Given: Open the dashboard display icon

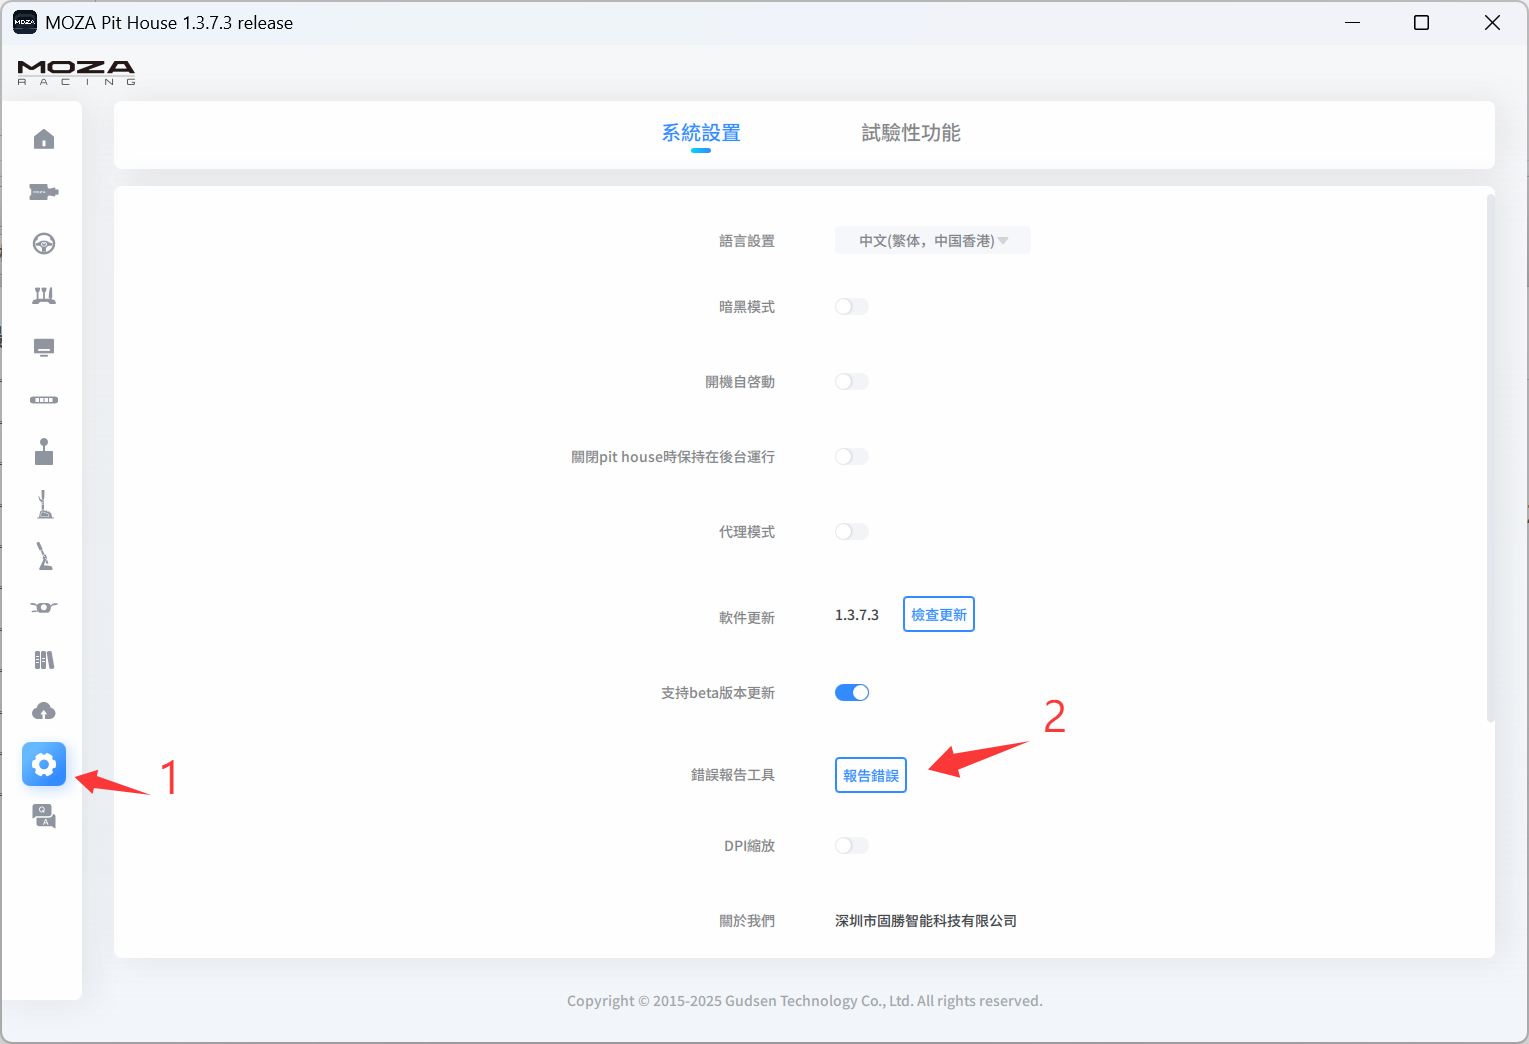Looking at the screenshot, I should [x=44, y=348].
